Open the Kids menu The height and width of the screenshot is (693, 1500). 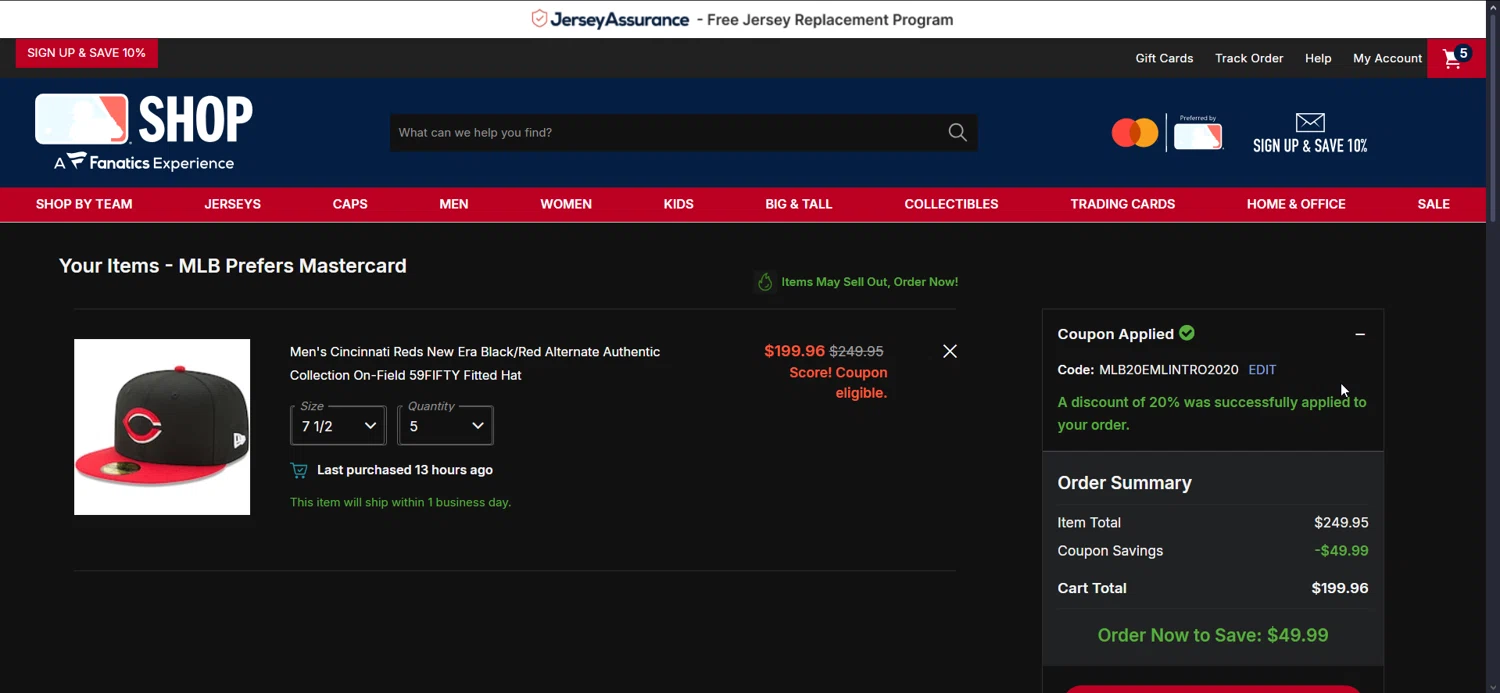tap(679, 204)
